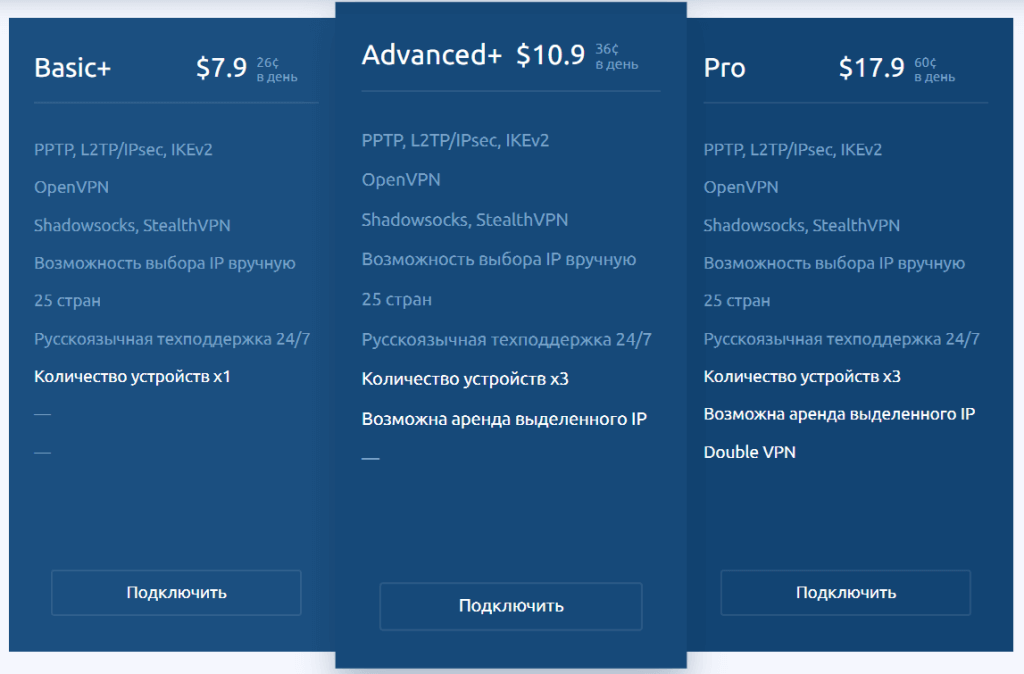The height and width of the screenshot is (674, 1024).
Task: Click Количество устройств x3 in Advanced+ card
Action: tap(465, 379)
